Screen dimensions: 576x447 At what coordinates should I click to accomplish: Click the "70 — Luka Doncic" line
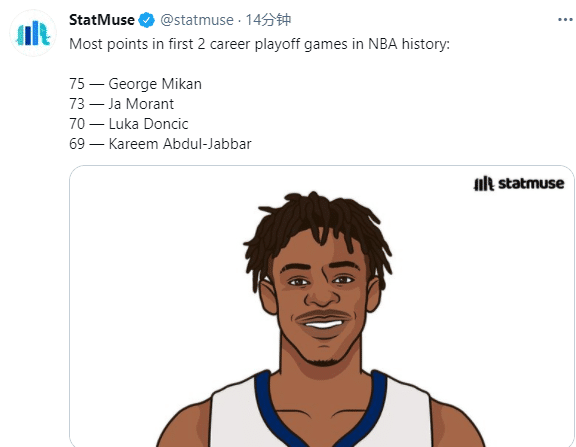click(129, 124)
